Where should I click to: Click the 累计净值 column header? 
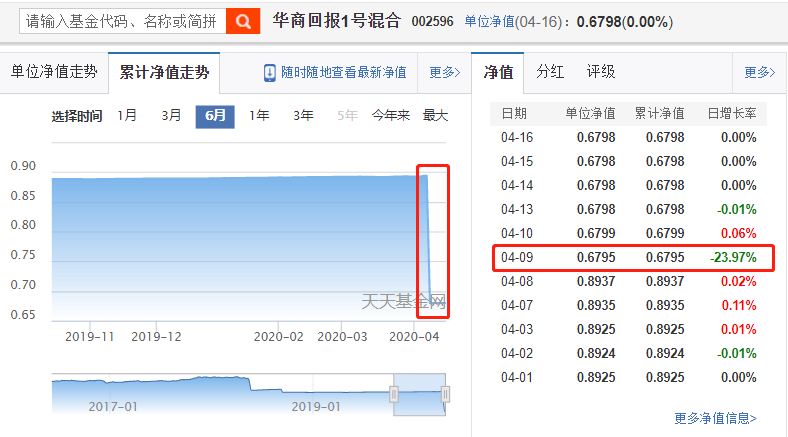[659, 114]
